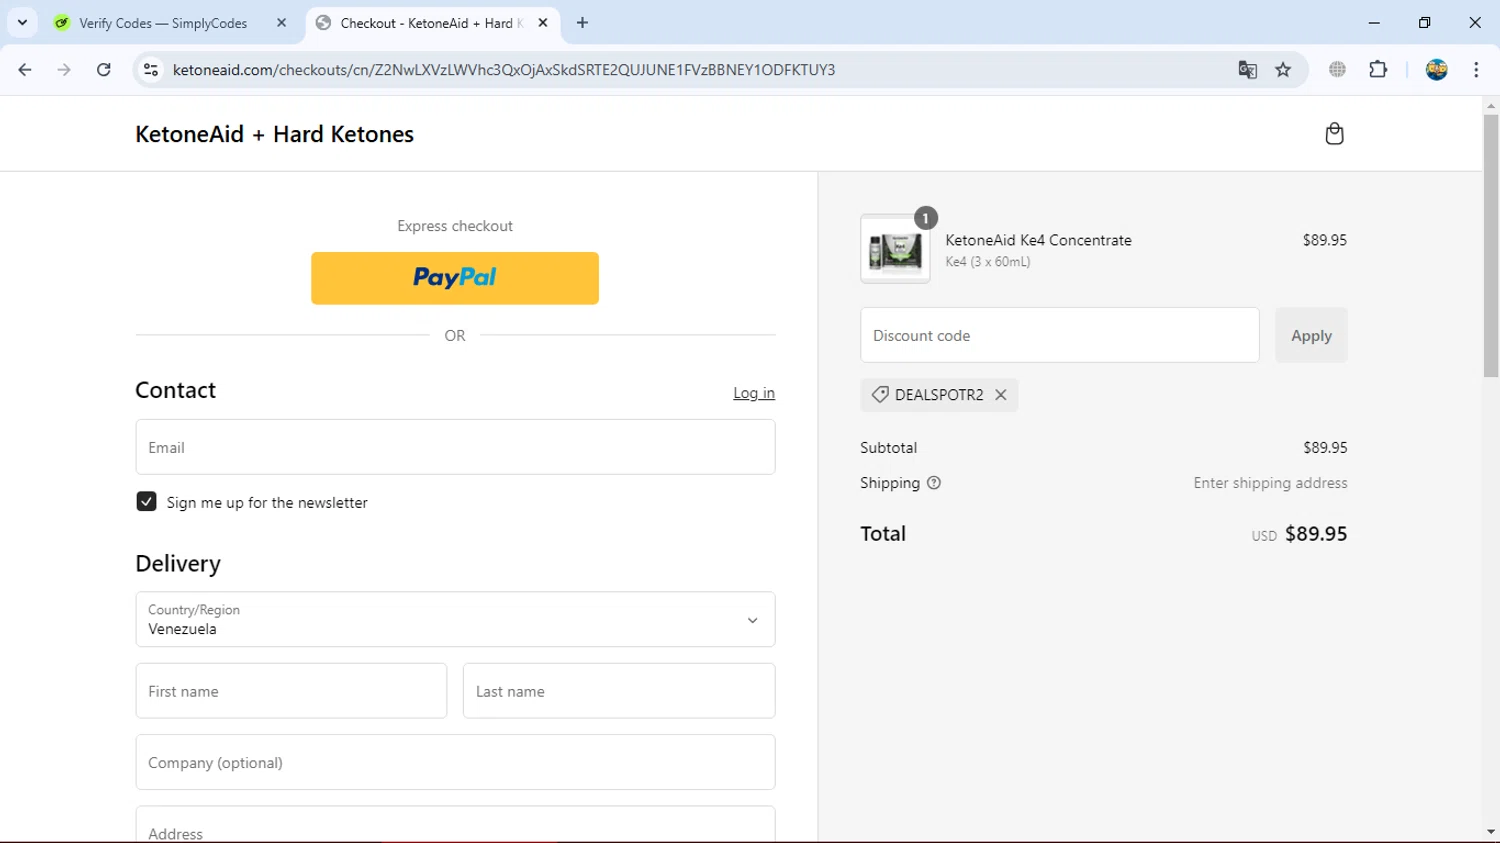The height and width of the screenshot is (843, 1500).
Task: Reload the checkout page
Action: point(104,70)
